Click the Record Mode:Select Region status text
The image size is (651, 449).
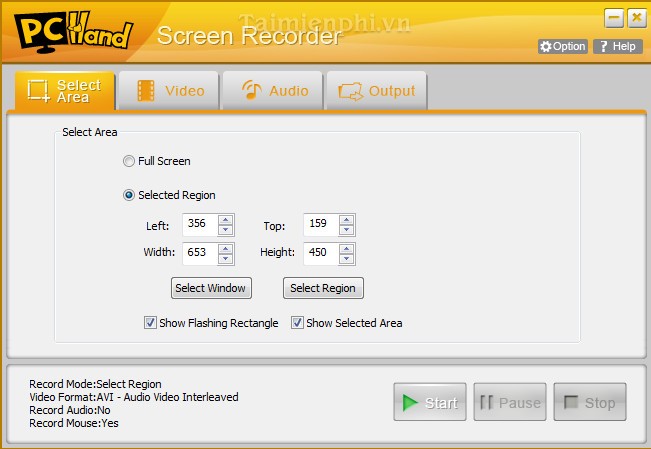click(x=95, y=384)
